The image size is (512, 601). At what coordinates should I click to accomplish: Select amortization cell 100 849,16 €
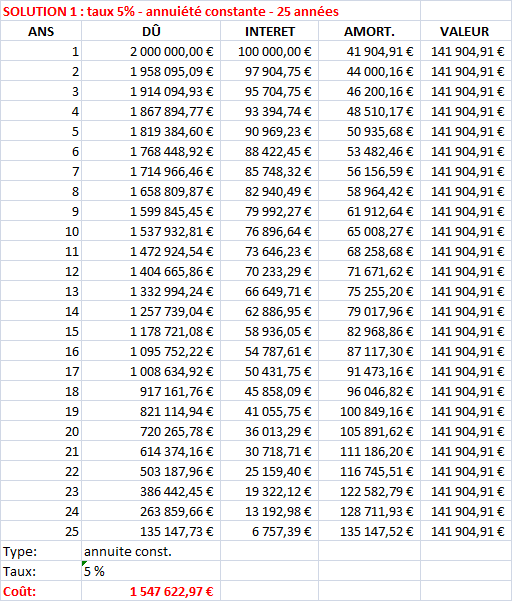369,411
